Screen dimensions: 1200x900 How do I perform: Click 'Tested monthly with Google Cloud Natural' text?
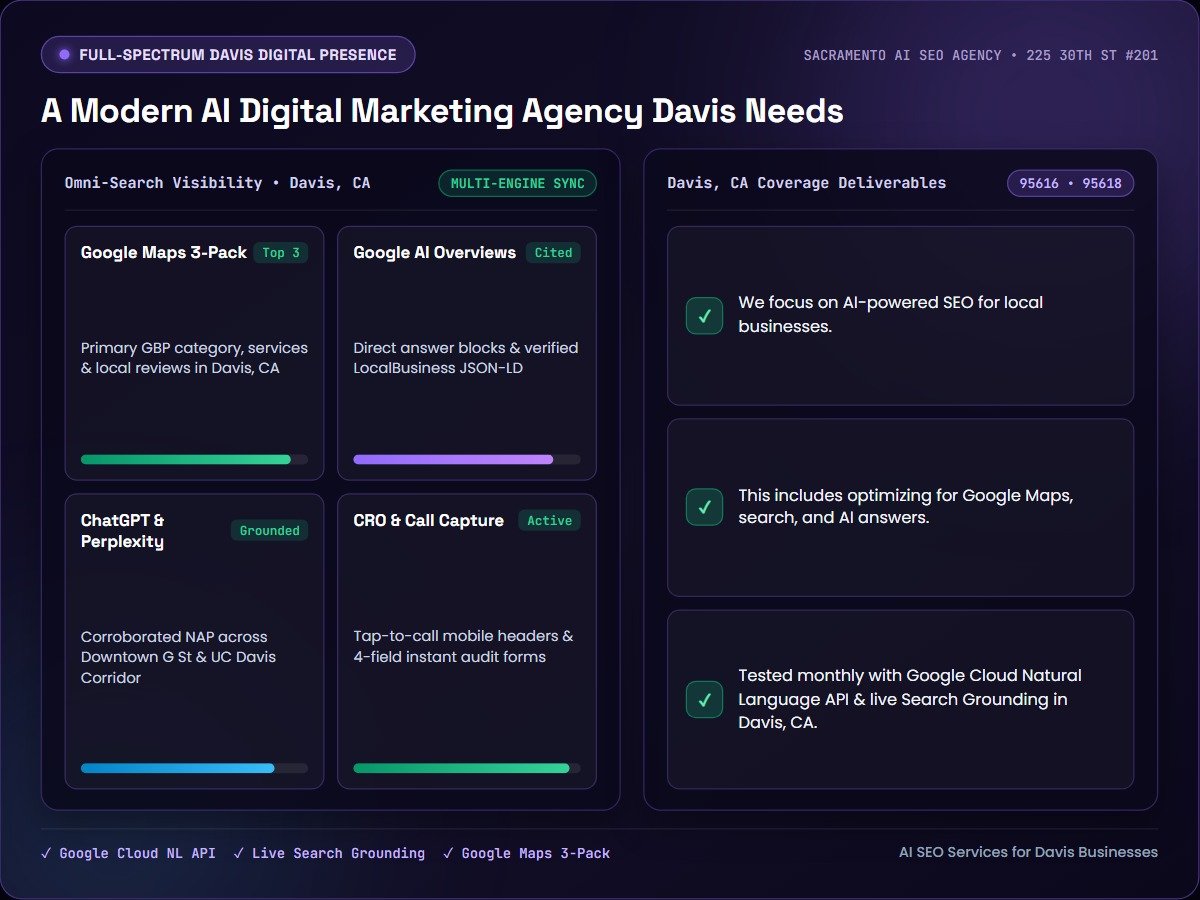point(910,699)
